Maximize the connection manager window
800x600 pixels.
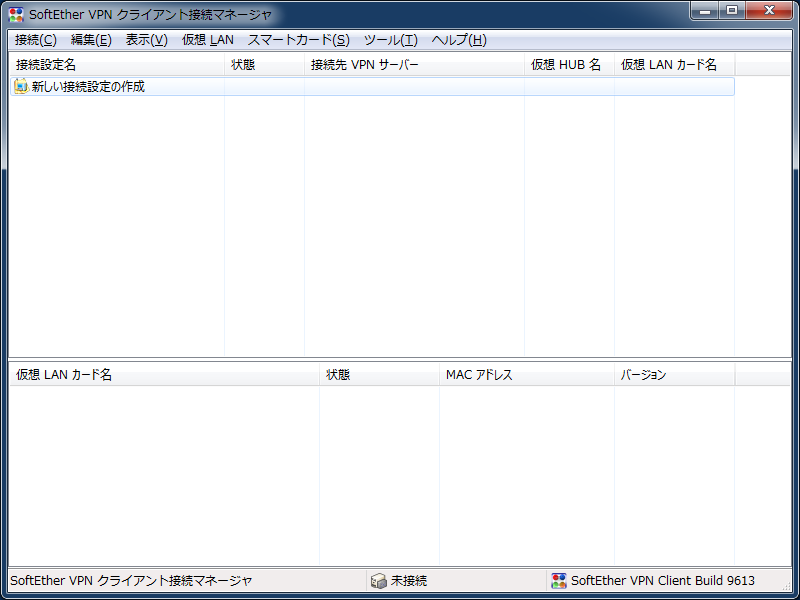[732, 10]
